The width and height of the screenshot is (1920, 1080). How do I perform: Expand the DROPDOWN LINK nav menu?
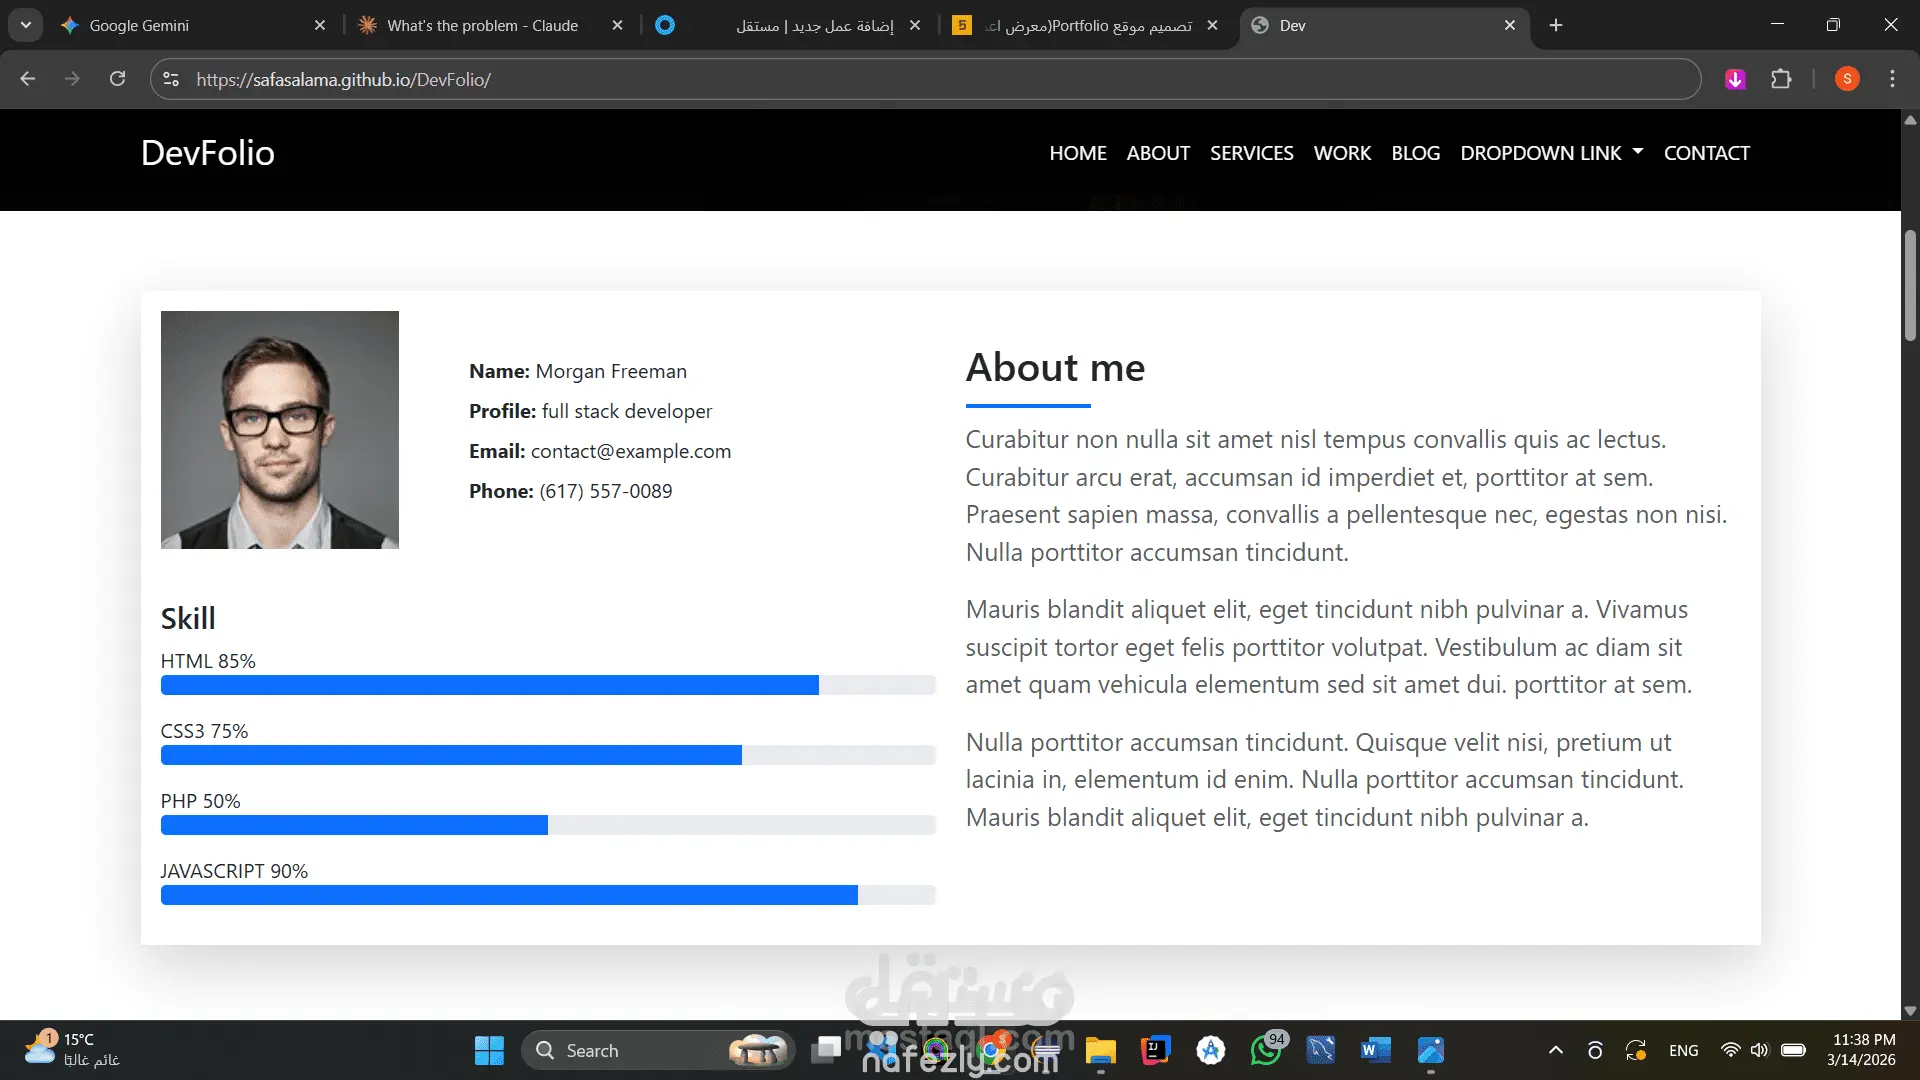tap(1551, 153)
